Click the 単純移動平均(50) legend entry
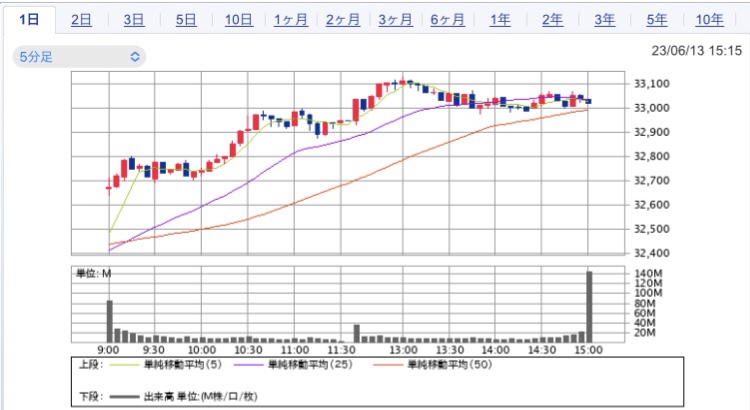750x410 pixels. pyautogui.click(x=449, y=365)
